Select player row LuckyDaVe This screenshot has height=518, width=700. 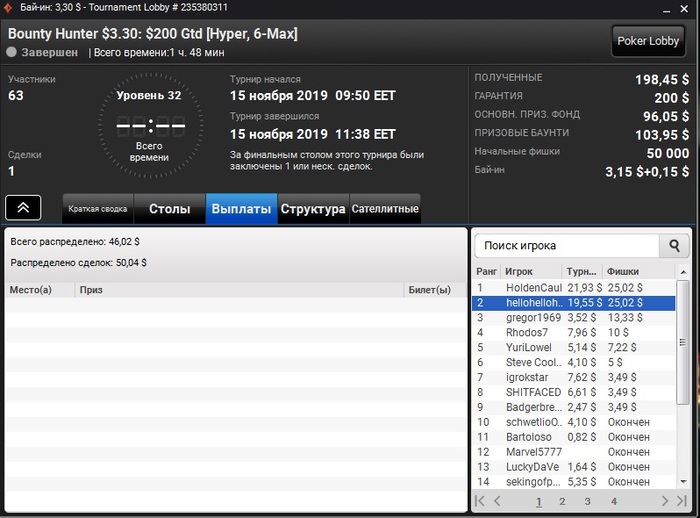pos(574,467)
